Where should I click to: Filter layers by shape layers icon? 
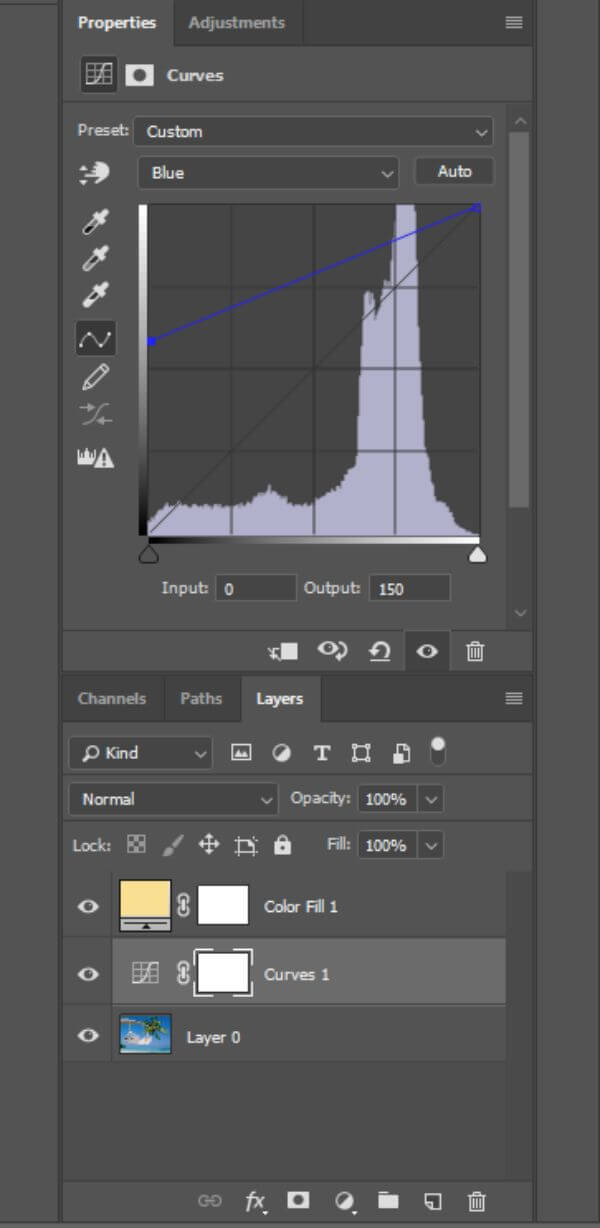coord(361,753)
